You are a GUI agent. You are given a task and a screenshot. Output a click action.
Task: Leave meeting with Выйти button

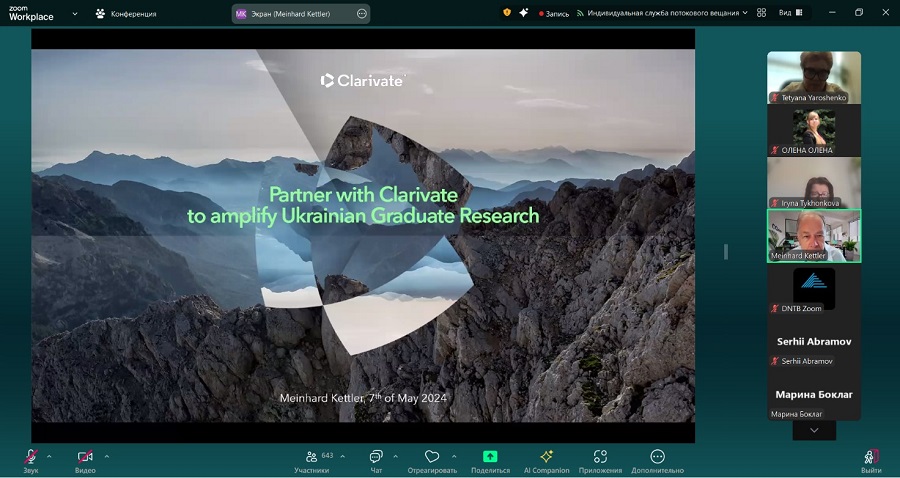(x=871, y=461)
